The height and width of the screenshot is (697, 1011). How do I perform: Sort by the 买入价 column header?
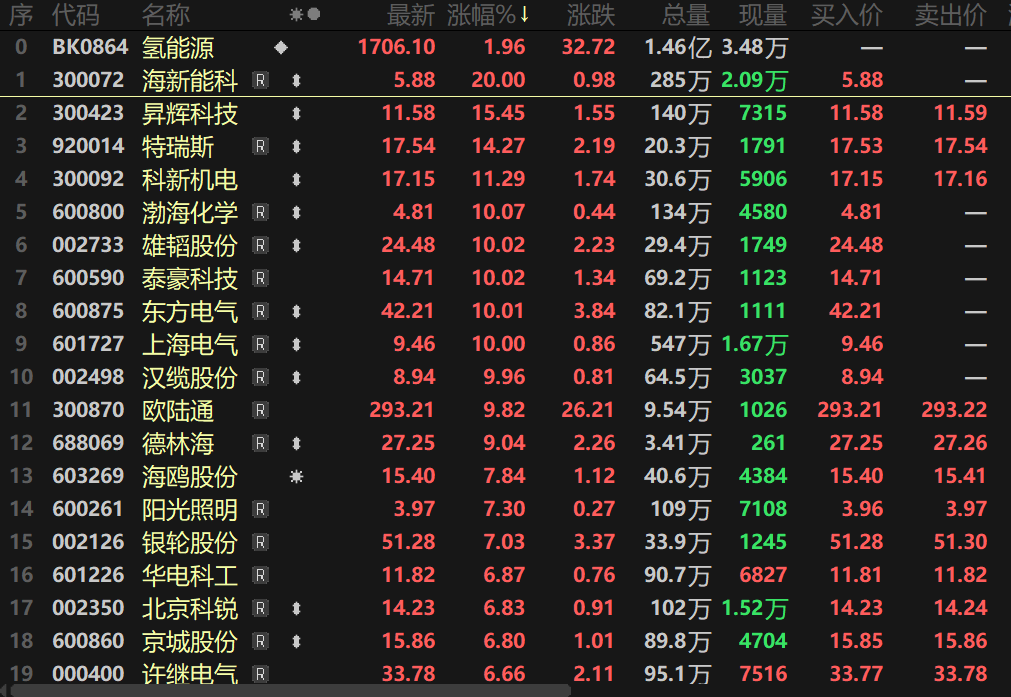pos(847,15)
